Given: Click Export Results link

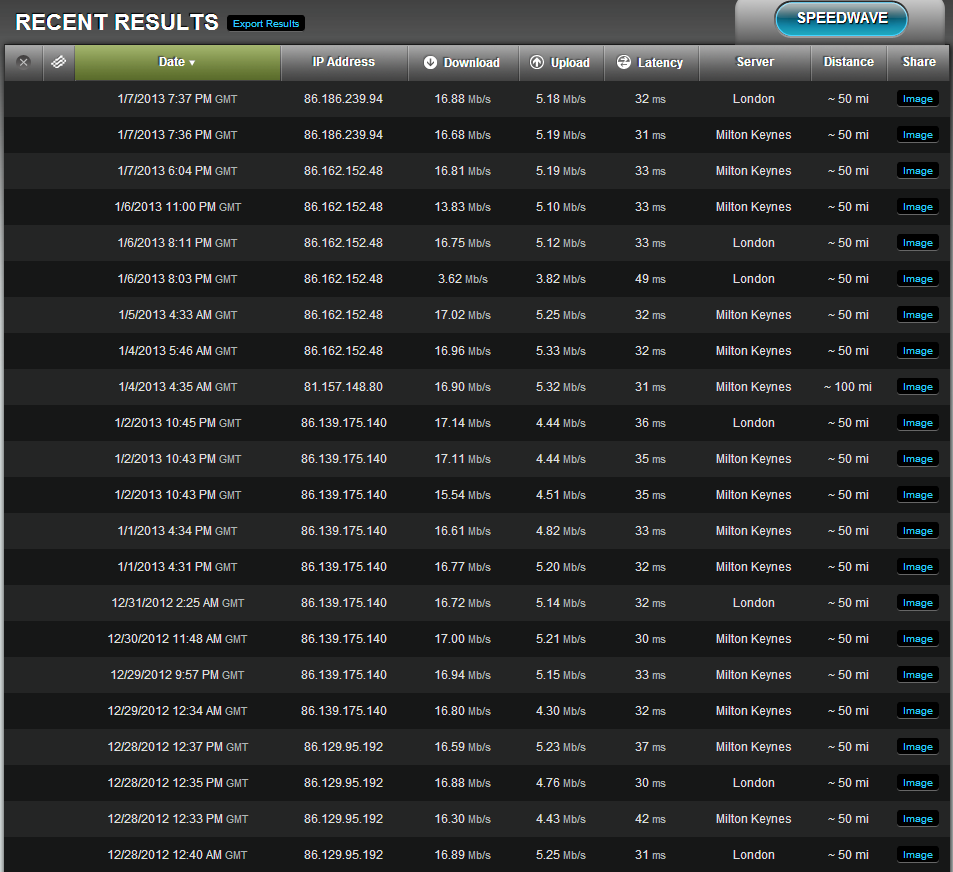Looking at the screenshot, I should (x=266, y=24).
